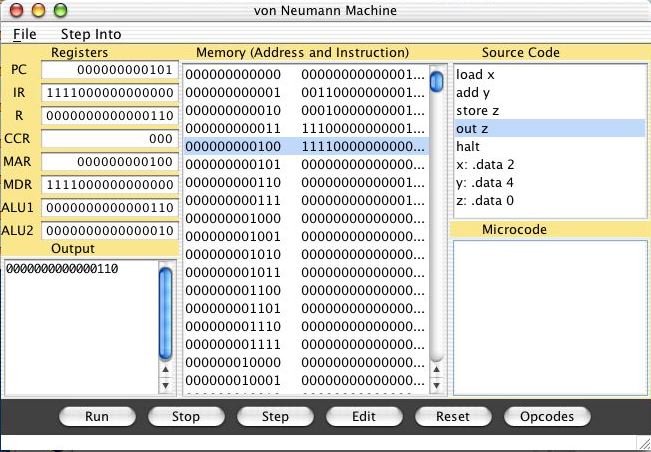The height and width of the screenshot is (452, 651).
Task: Click the Step button
Action: point(275,416)
